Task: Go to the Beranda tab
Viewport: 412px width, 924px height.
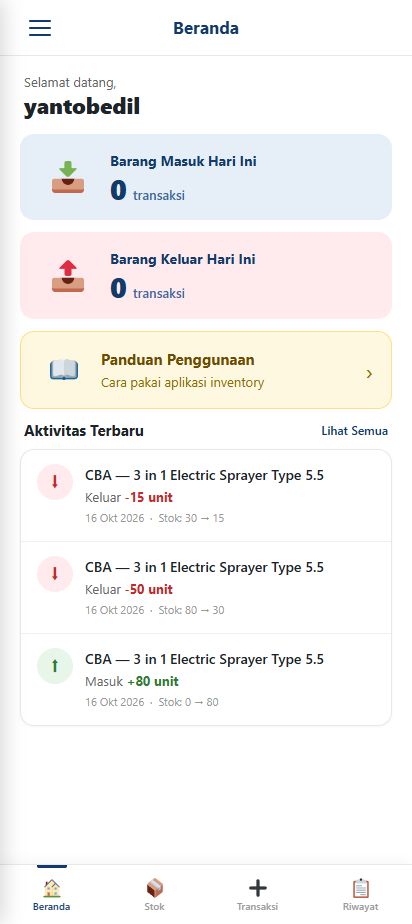Action: click(x=51, y=895)
